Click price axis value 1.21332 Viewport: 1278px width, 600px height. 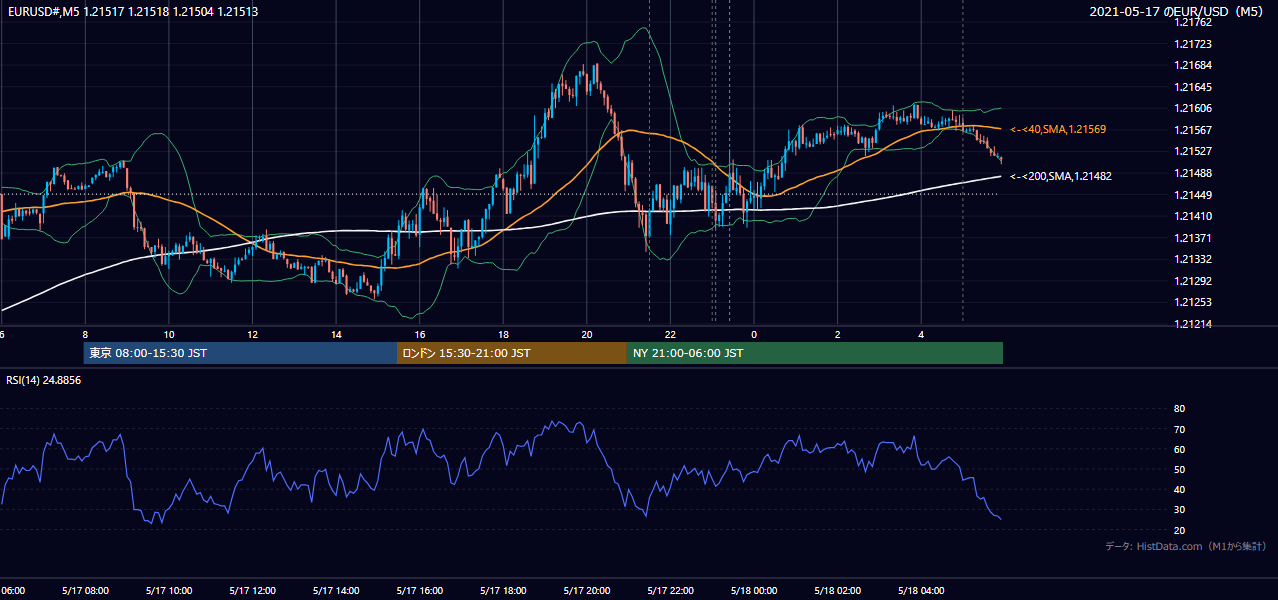point(1191,259)
